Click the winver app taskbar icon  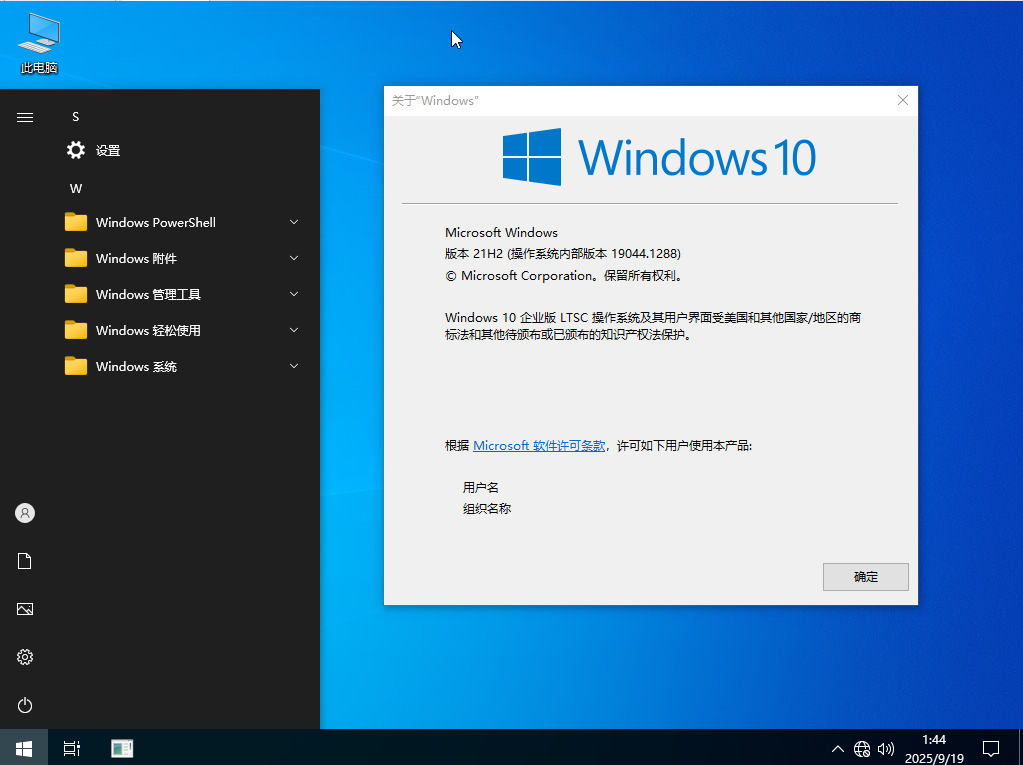pos(122,748)
